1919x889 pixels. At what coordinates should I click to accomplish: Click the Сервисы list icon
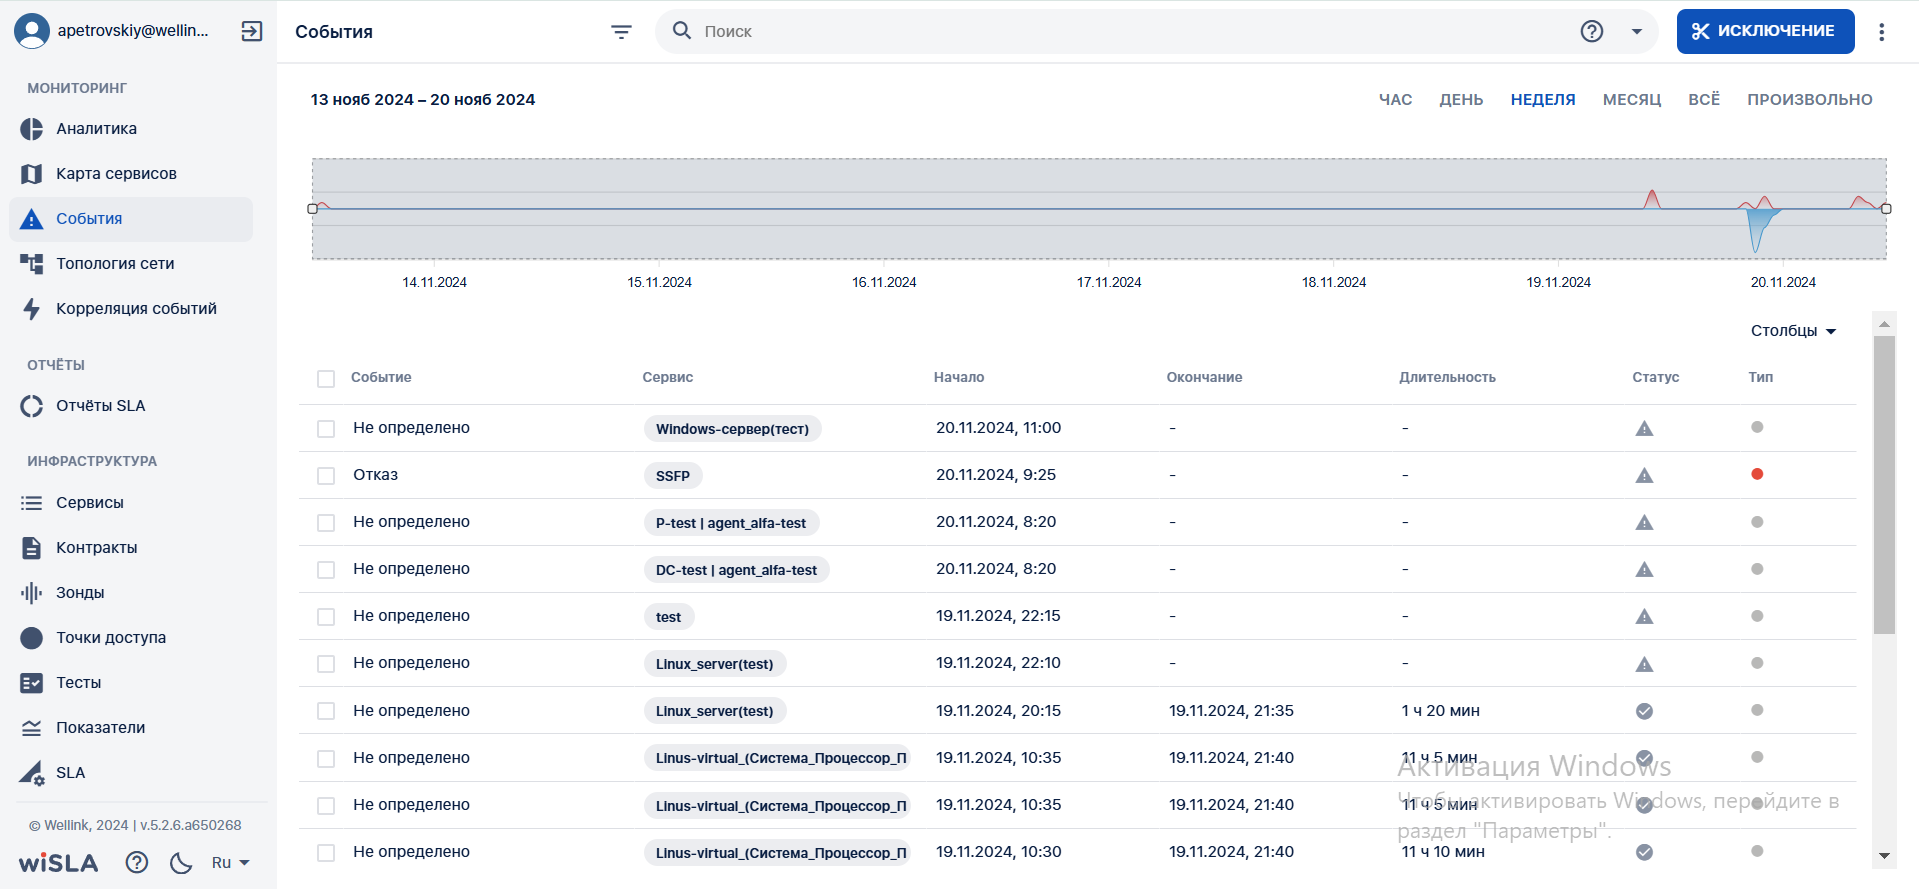tap(32, 503)
